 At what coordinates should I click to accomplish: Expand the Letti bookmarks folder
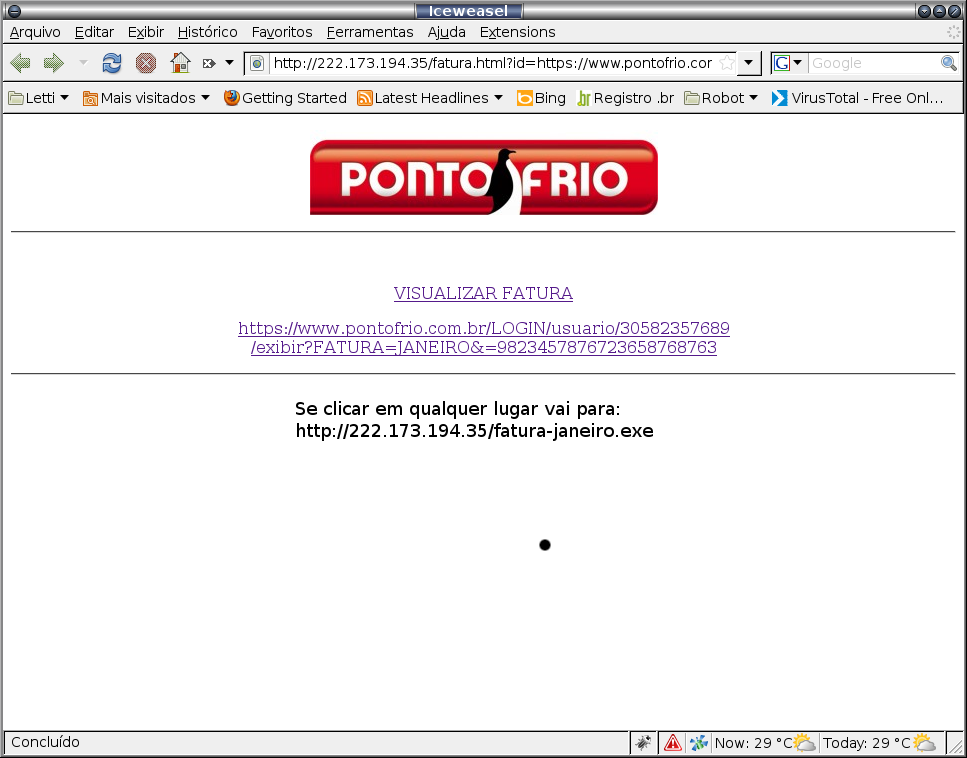click(38, 98)
